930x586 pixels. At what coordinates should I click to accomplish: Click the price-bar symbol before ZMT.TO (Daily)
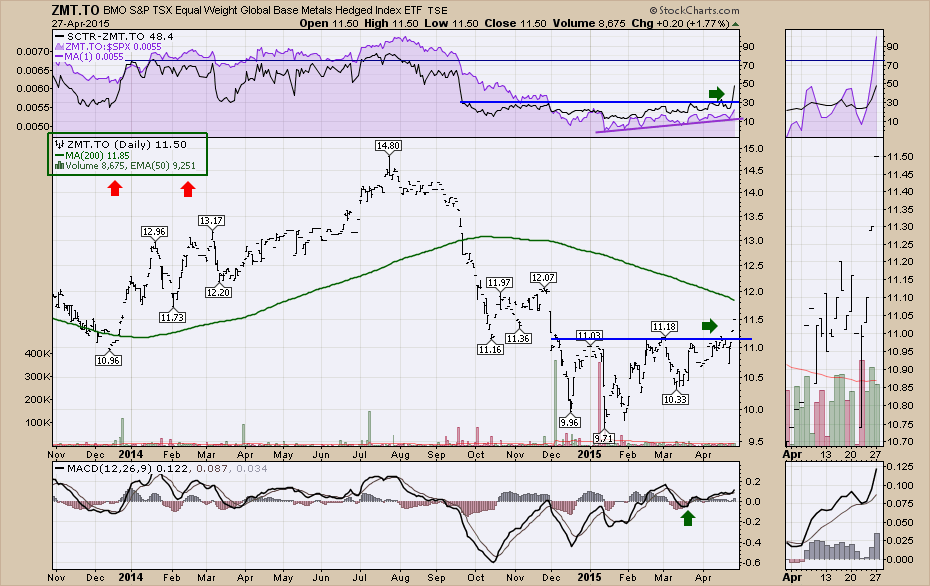coord(59,144)
